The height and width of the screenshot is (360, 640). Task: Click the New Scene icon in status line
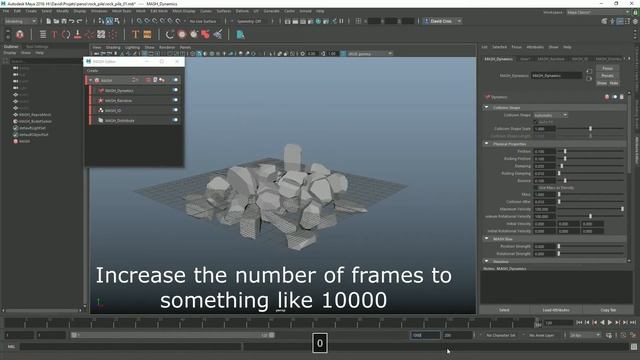point(49,21)
